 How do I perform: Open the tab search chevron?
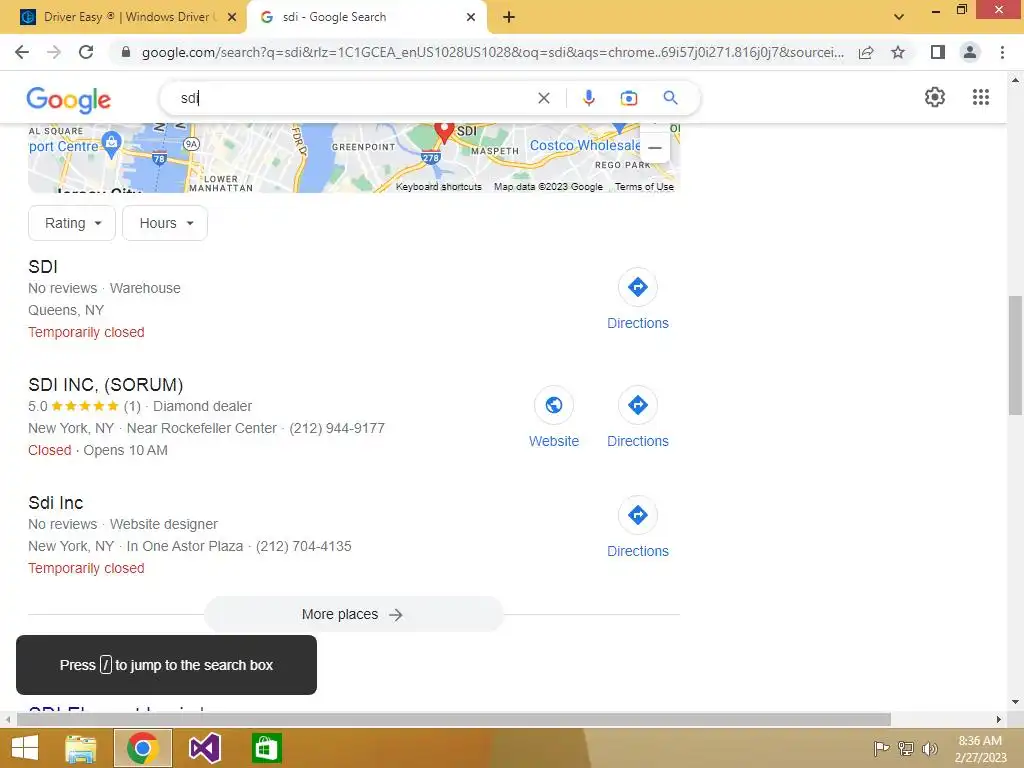[x=899, y=17]
